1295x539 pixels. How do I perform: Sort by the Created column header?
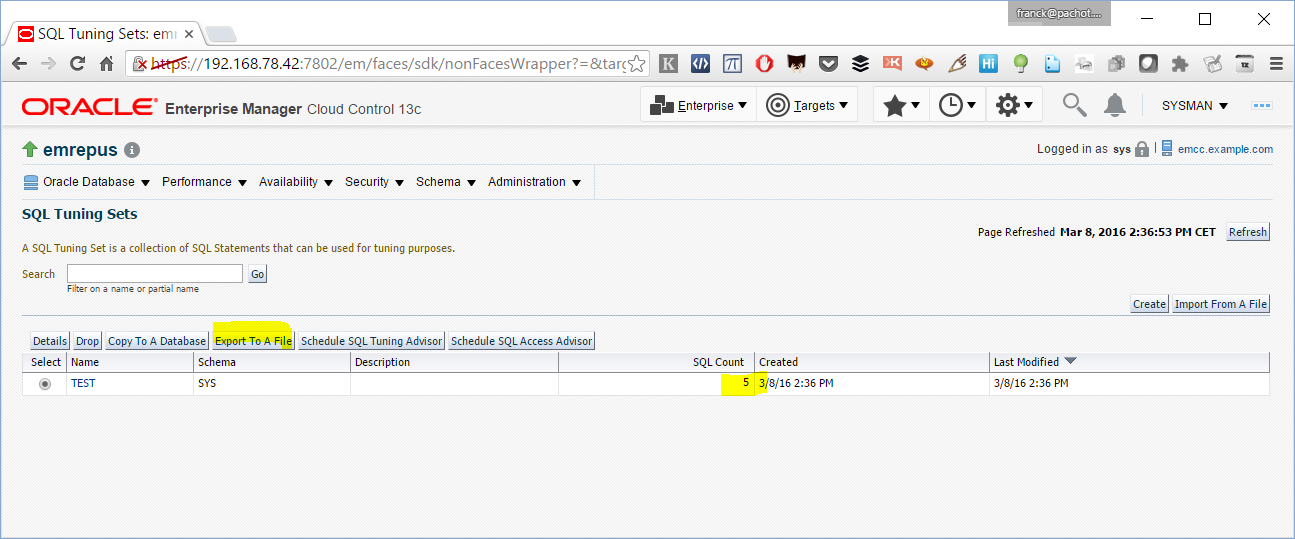[x=871, y=362]
